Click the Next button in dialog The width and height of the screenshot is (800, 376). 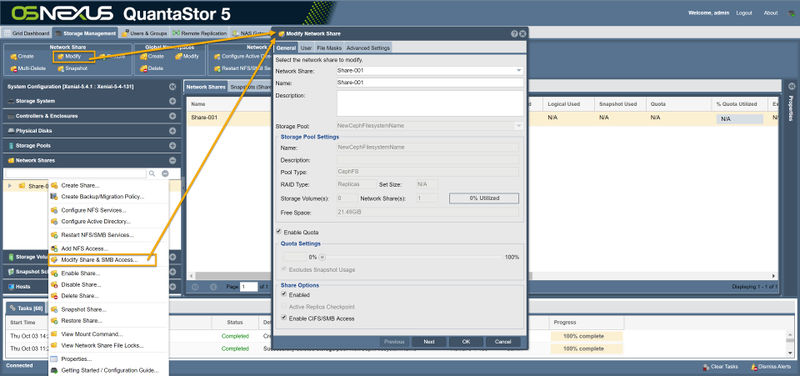[x=429, y=342]
